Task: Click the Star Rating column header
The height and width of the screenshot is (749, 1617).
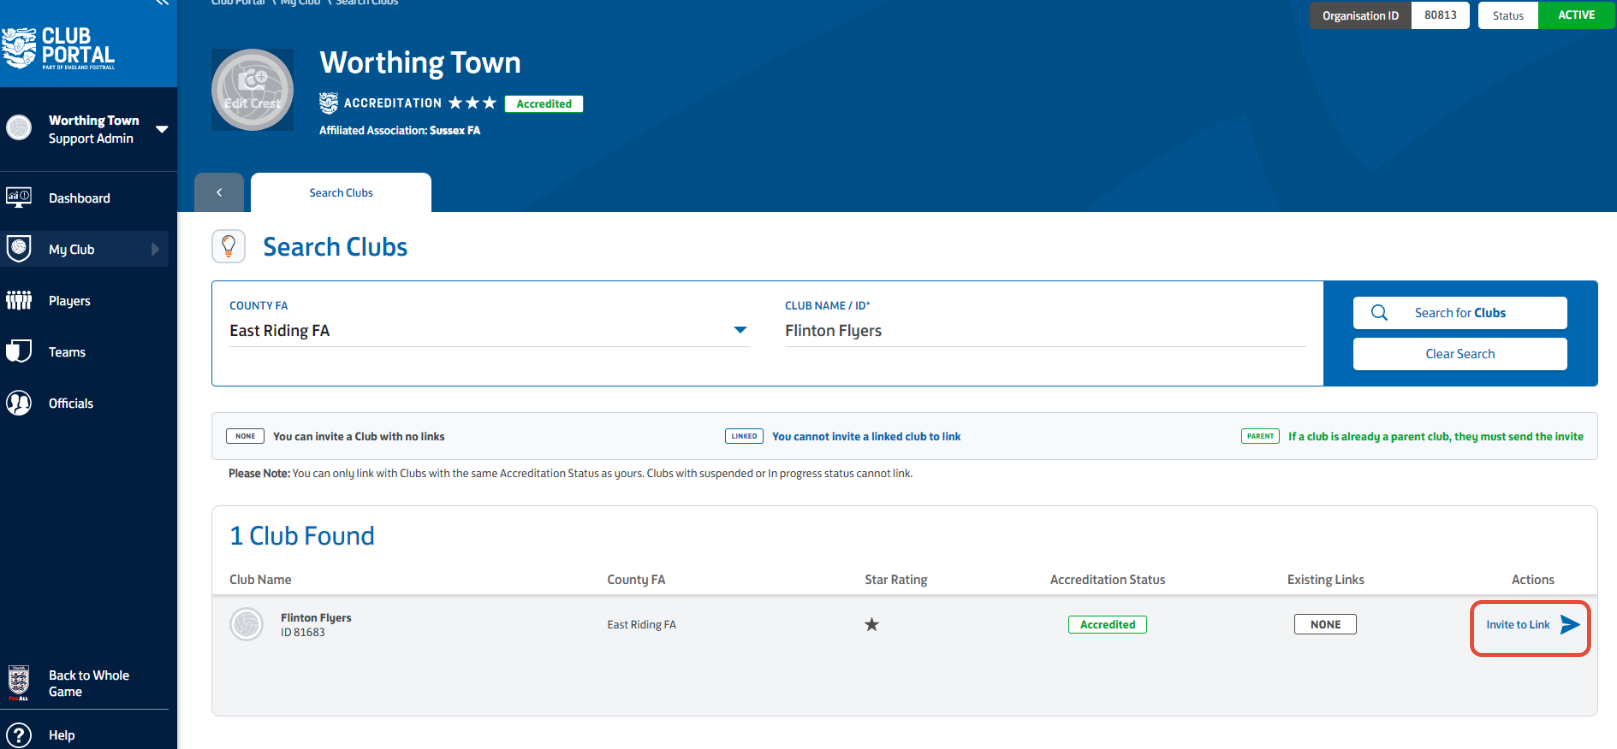Action: point(896,580)
